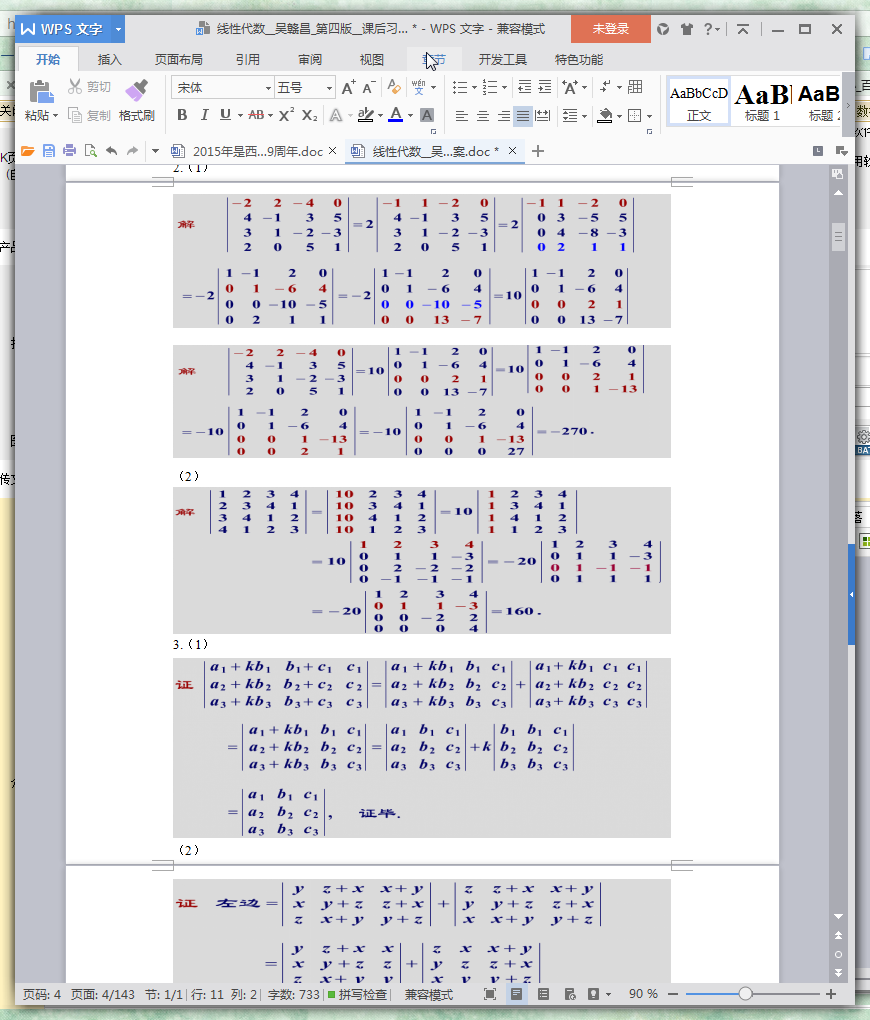Open the quick access toolbar customize arrow
Screen dimensions: 870x1020
pos(155,152)
